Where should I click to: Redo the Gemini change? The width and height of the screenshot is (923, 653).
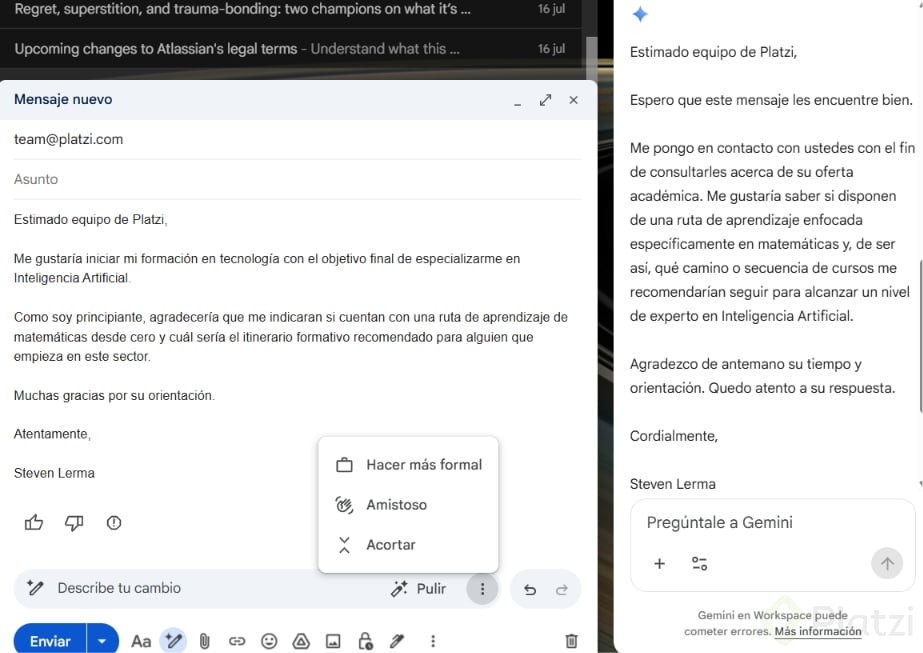click(x=562, y=589)
